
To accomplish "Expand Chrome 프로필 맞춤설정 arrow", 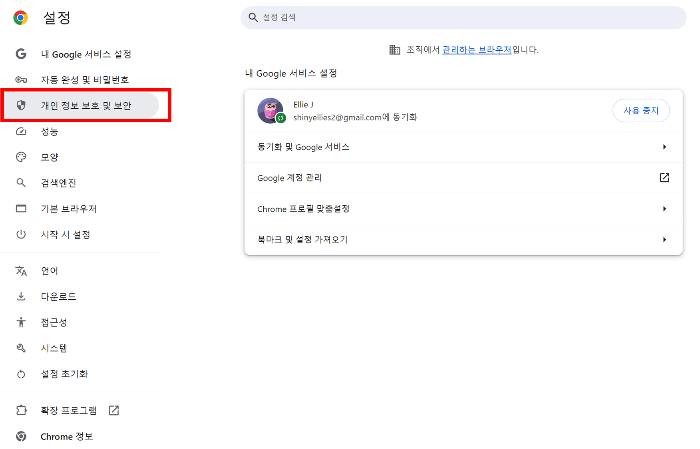I will coord(664,209).
